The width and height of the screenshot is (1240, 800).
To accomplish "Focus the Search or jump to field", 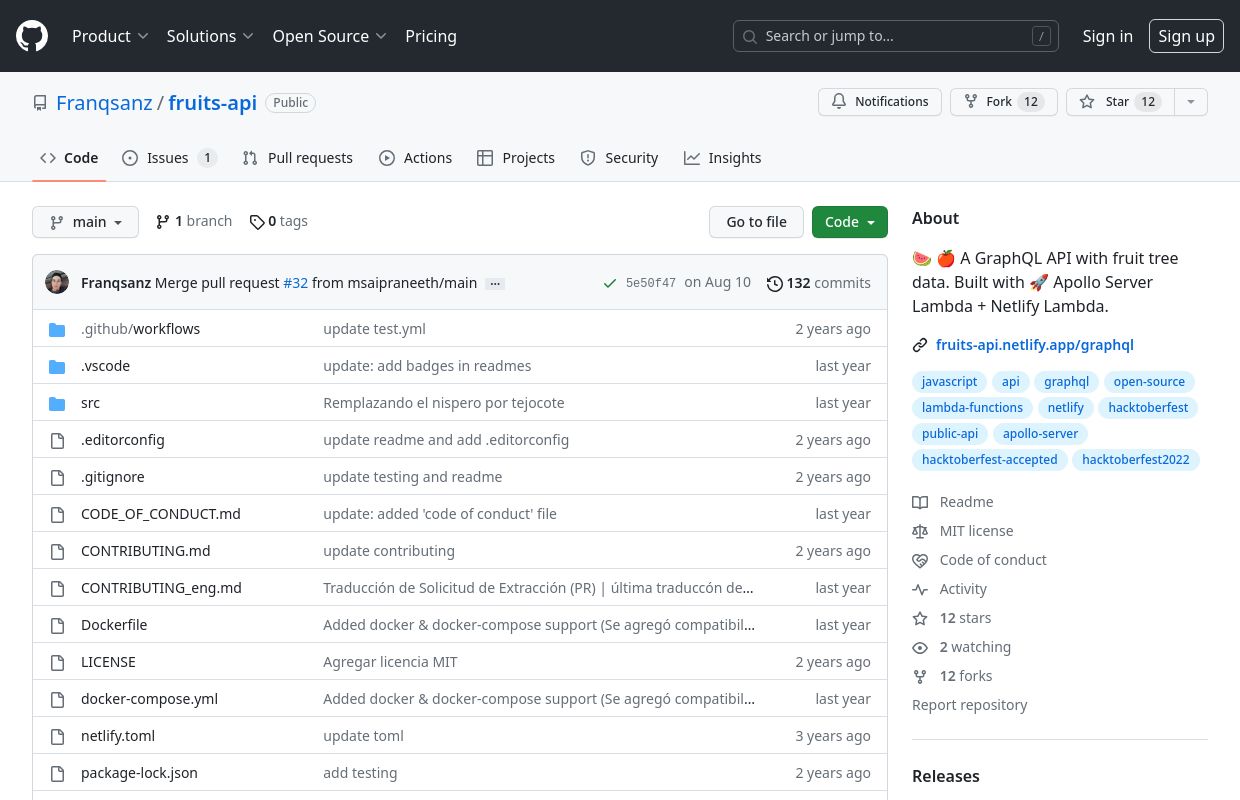I will [897, 36].
